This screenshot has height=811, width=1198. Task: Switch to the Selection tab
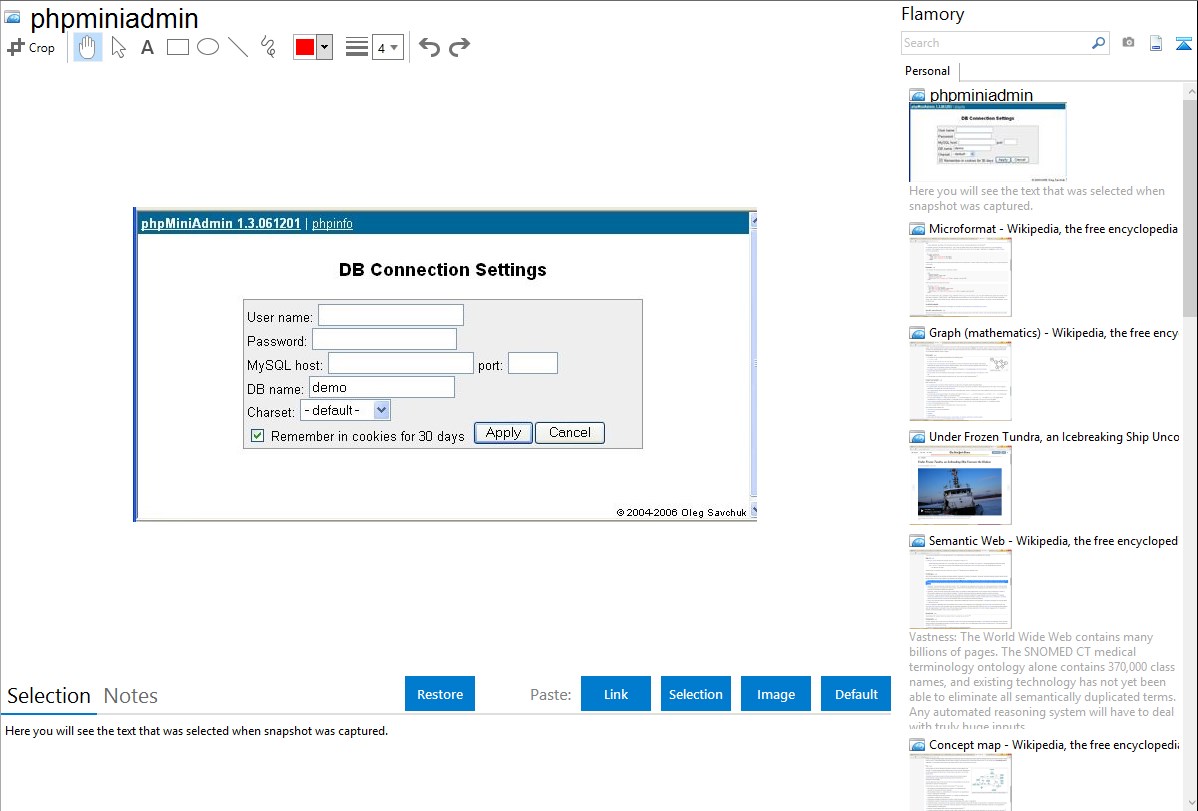pos(48,696)
